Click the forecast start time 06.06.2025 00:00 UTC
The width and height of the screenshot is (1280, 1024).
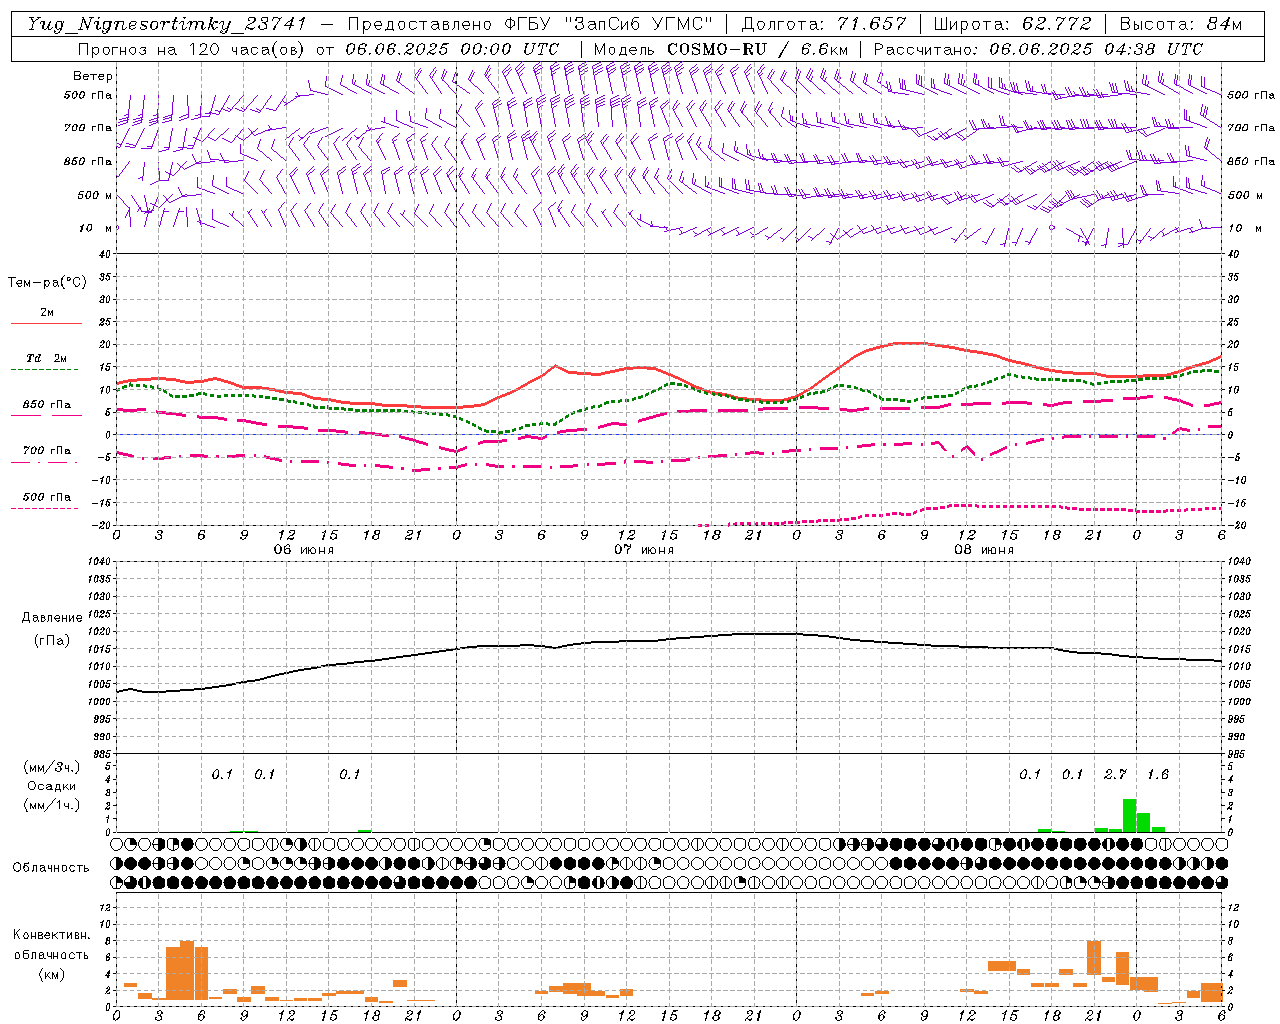[452, 49]
